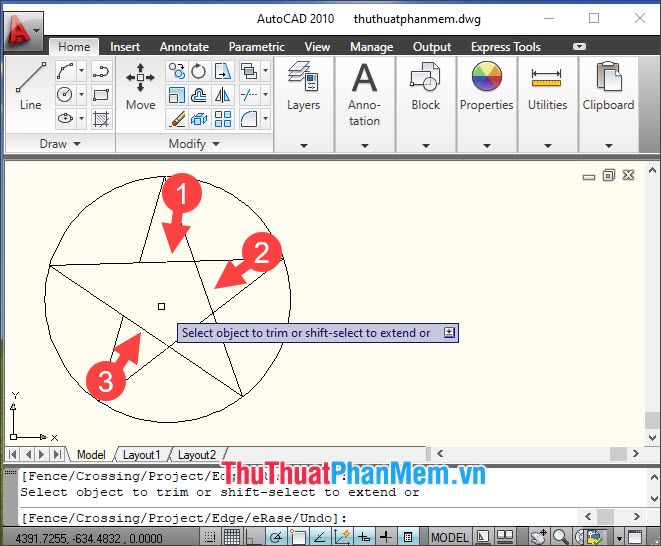Open the Pan tool in status bar
The image size is (661, 546).
(x=539, y=537)
